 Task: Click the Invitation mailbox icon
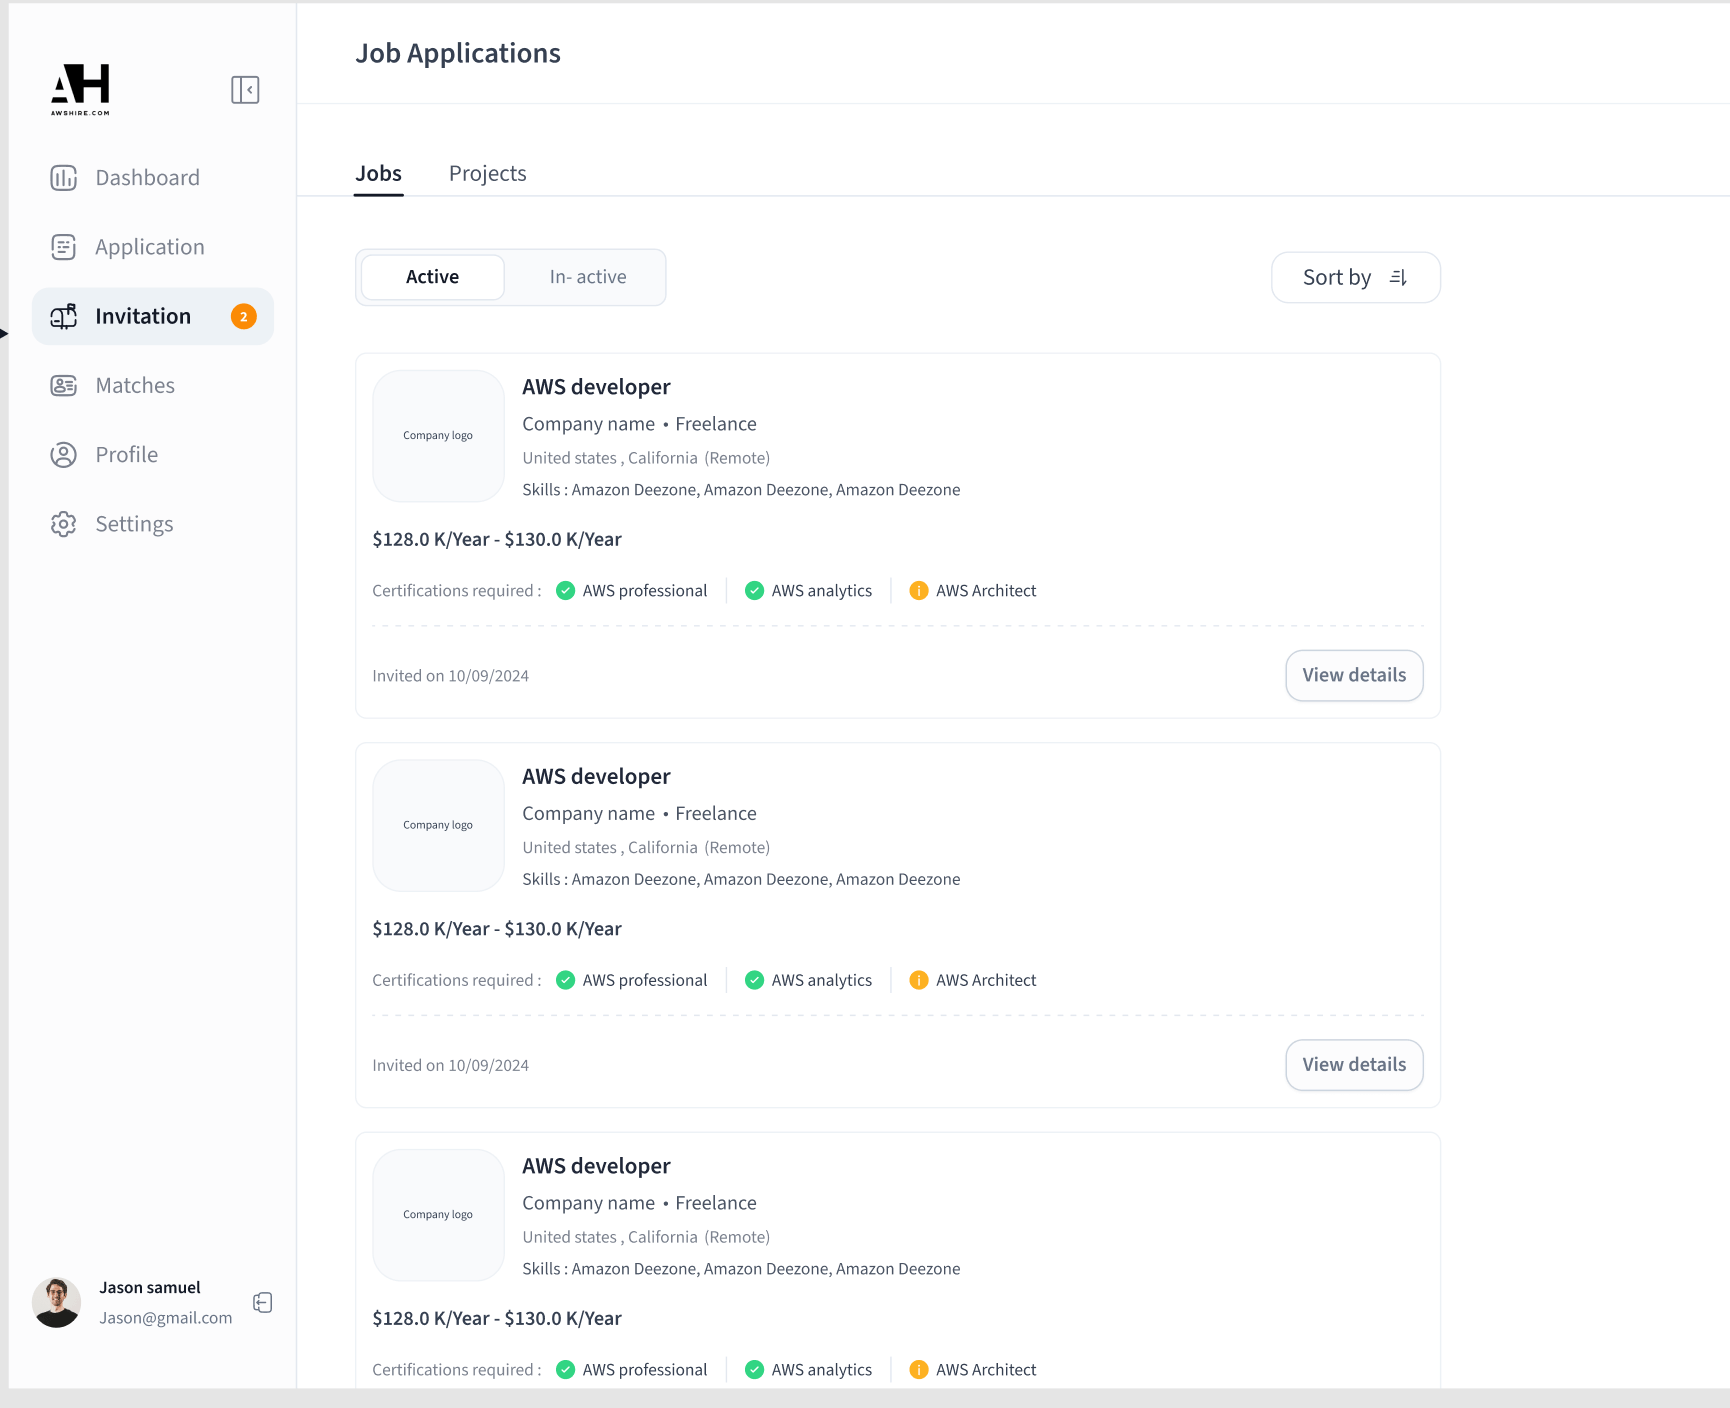point(64,316)
